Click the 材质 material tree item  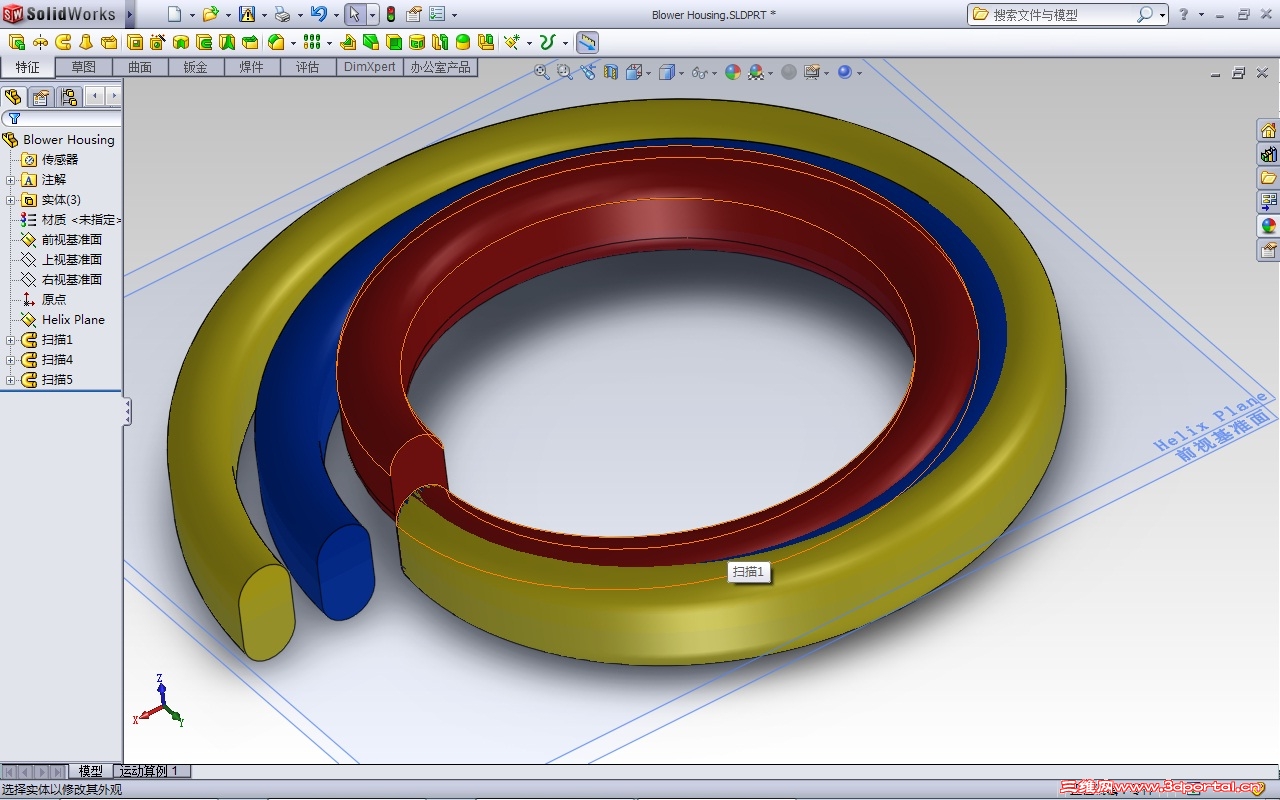[71, 220]
